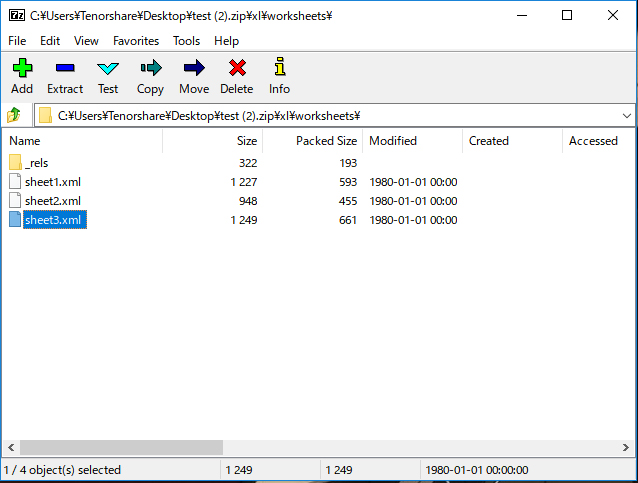Open the Favorites menu
Screen dimensions: 638x483
[x=136, y=41]
